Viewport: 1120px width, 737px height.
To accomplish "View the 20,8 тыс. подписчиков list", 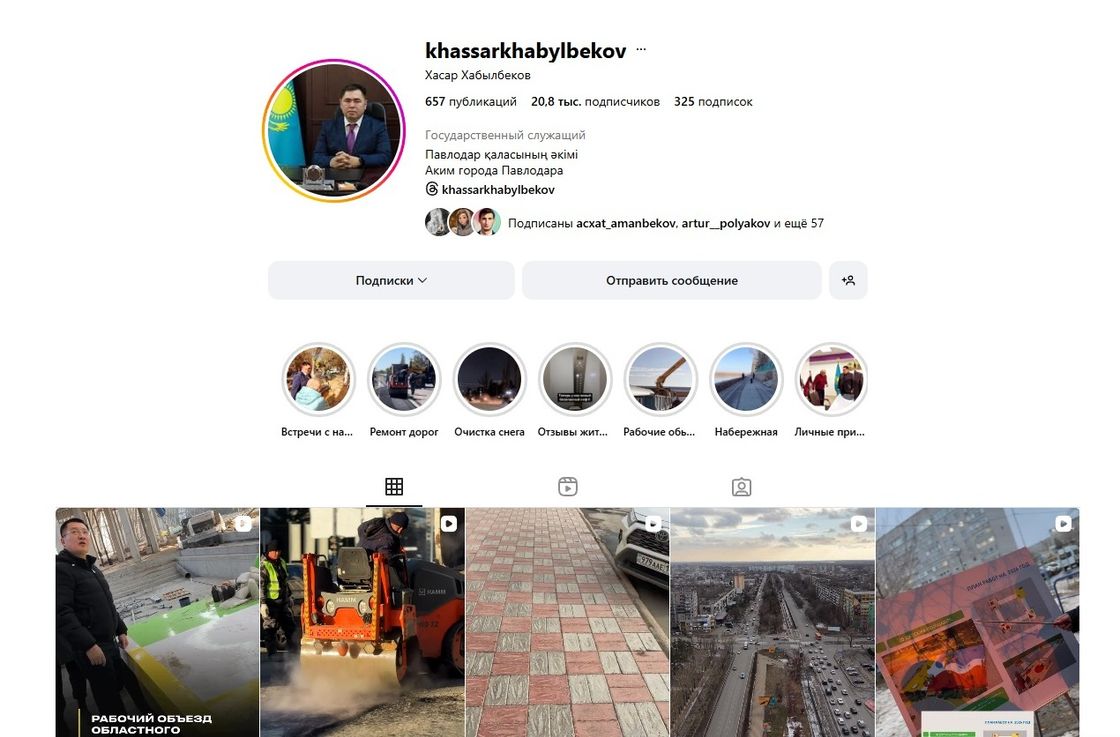I will pyautogui.click(x=595, y=101).
